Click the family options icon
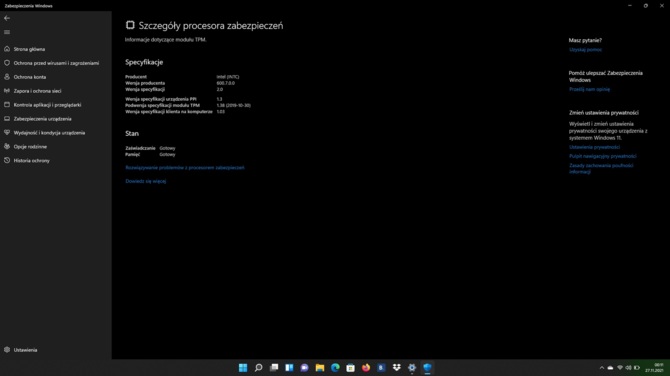The height and width of the screenshot is (376, 670). (7, 146)
